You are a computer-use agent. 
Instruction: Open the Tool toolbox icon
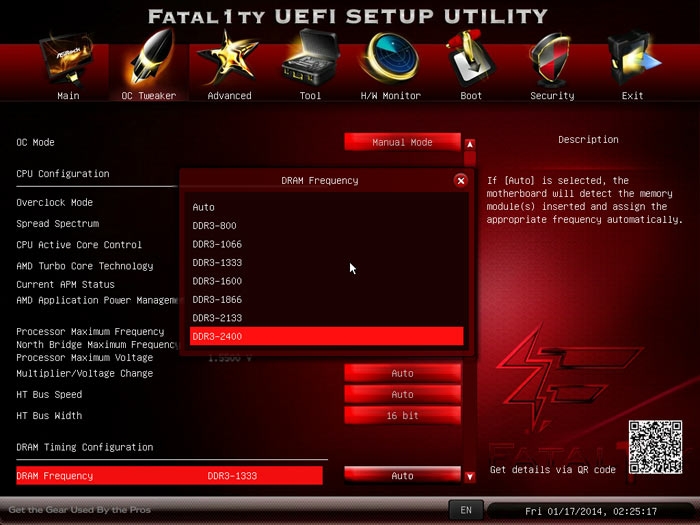click(310, 58)
